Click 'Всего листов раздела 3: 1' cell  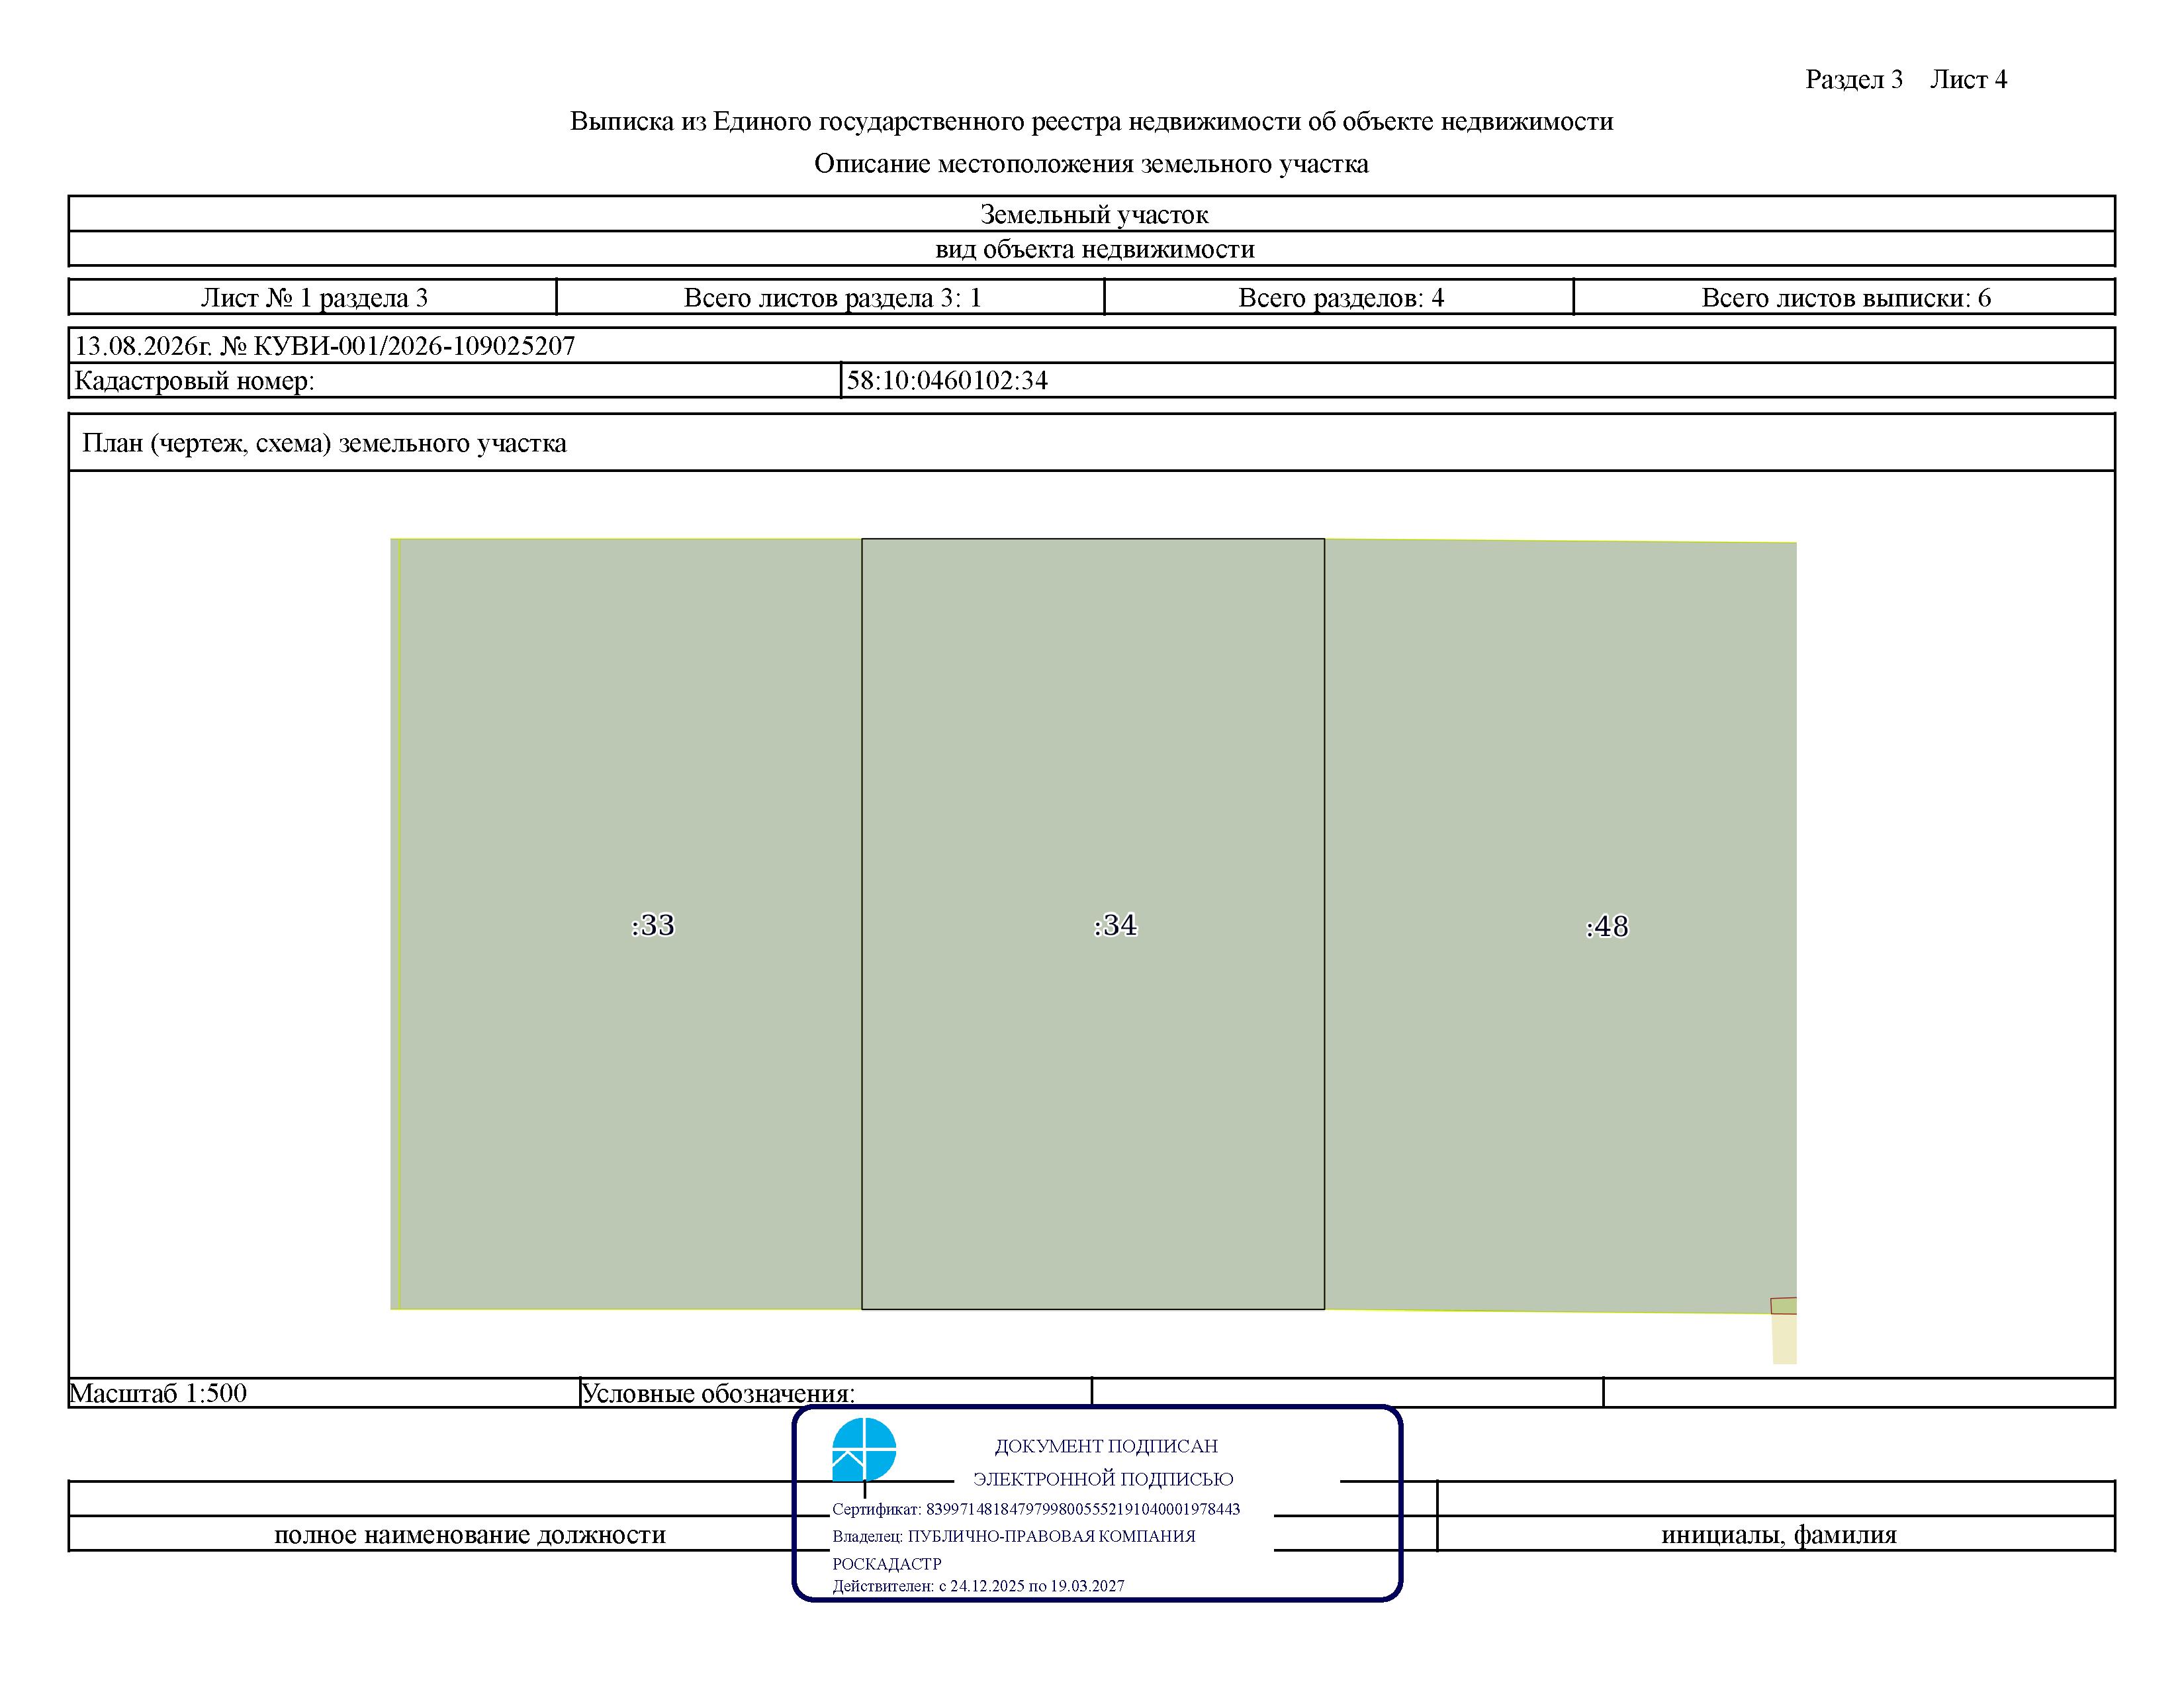(831, 297)
